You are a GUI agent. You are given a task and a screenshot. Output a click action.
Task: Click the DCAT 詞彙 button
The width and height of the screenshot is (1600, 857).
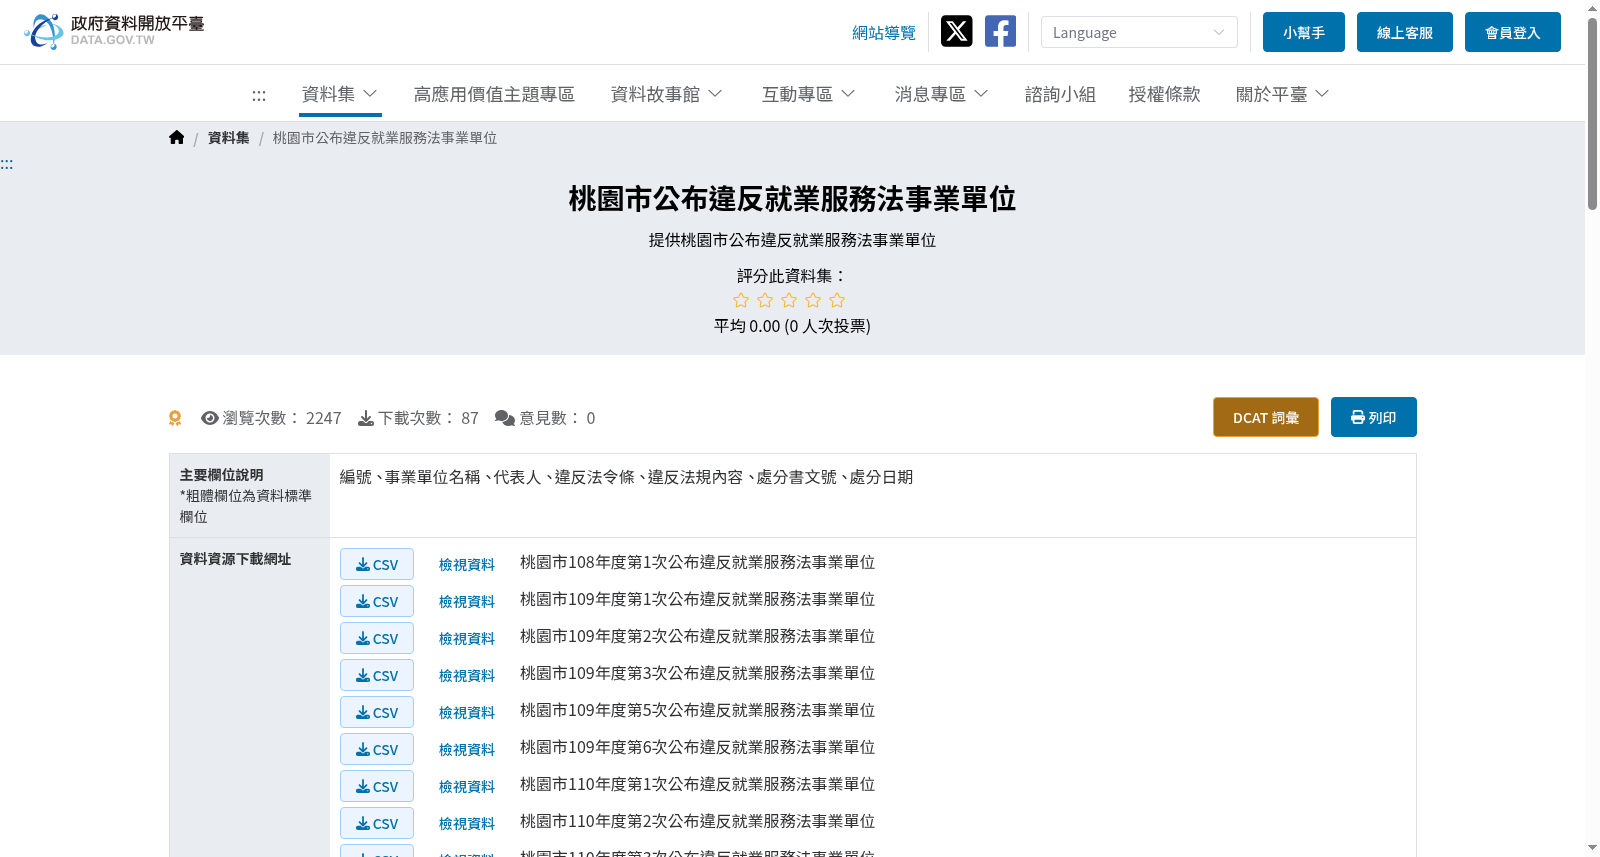tap(1266, 417)
